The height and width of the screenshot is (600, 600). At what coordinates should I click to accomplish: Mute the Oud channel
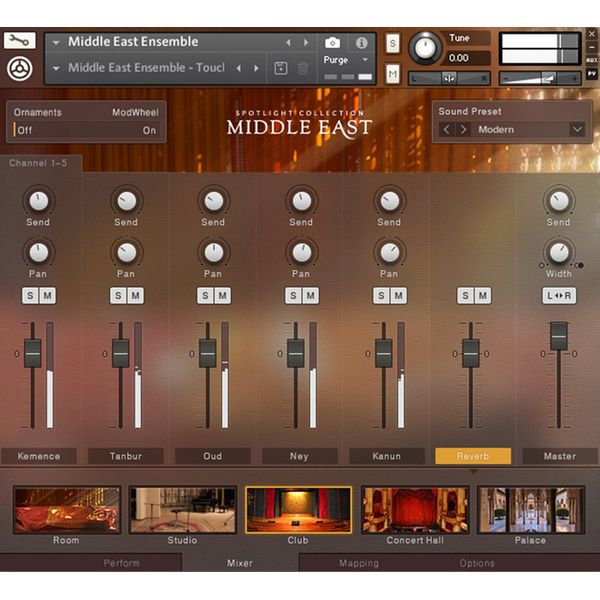click(x=223, y=296)
